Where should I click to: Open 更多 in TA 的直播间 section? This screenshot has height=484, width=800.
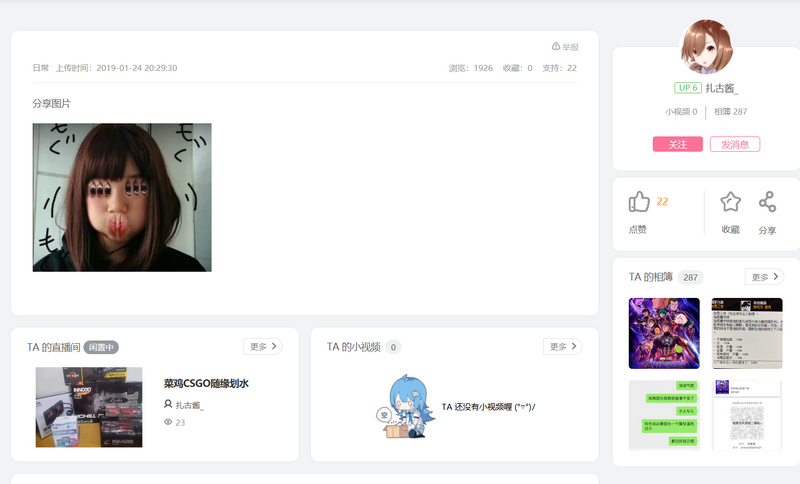263,346
